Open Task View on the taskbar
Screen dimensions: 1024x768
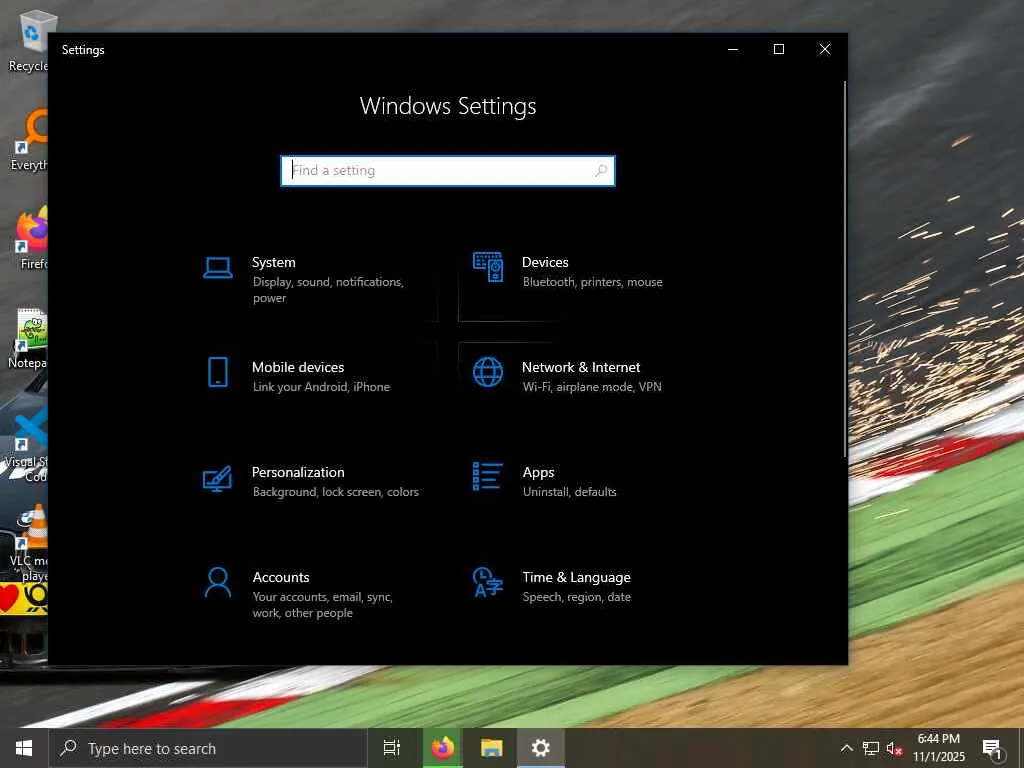click(x=391, y=748)
